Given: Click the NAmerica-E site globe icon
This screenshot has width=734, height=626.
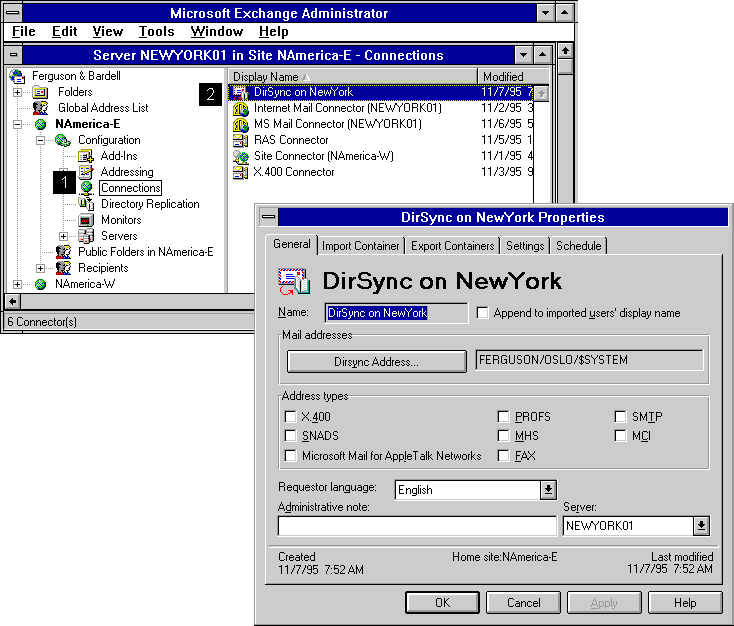Looking at the screenshot, I should (41, 124).
